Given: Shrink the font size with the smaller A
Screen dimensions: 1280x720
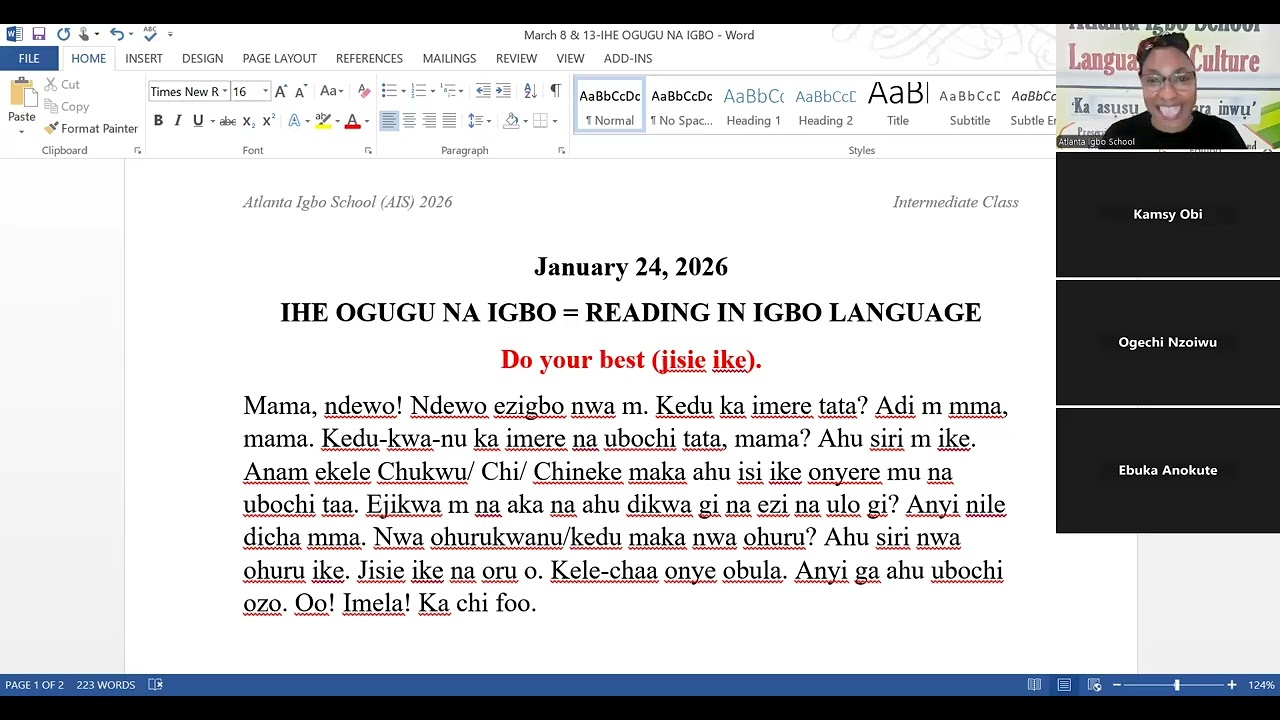Looking at the screenshot, I should (x=300, y=91).
